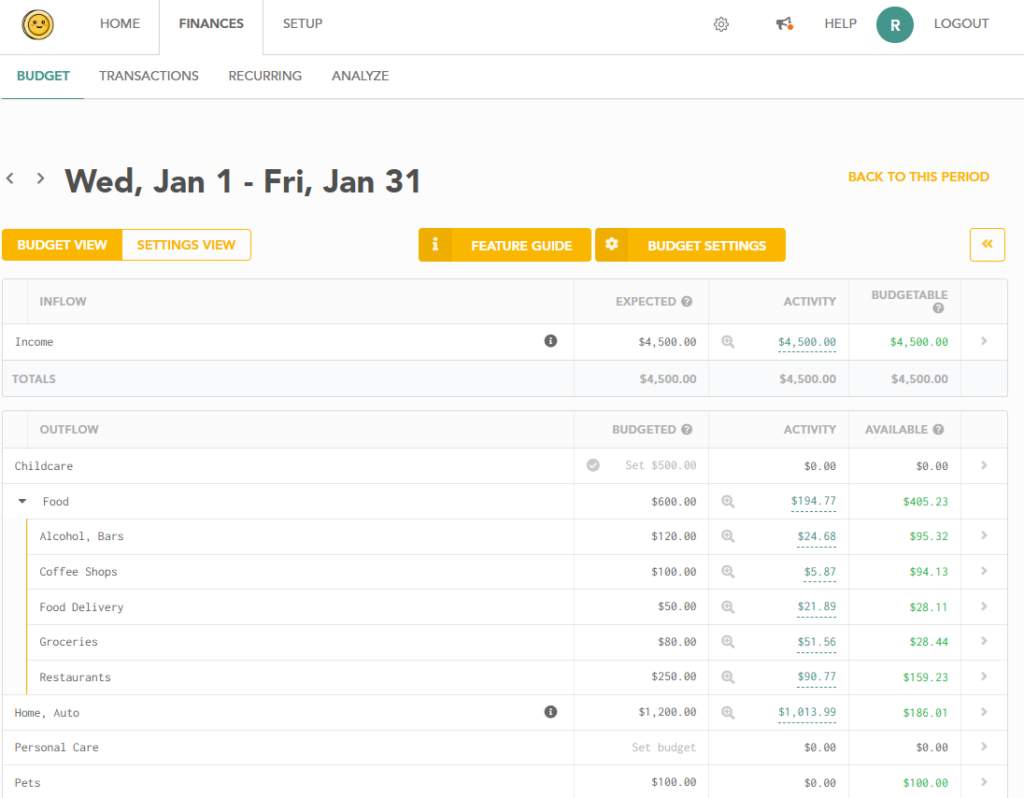Click the double-chevron collapse panel button
This screenshot has height=798, width=1024.
pos(987,244)
